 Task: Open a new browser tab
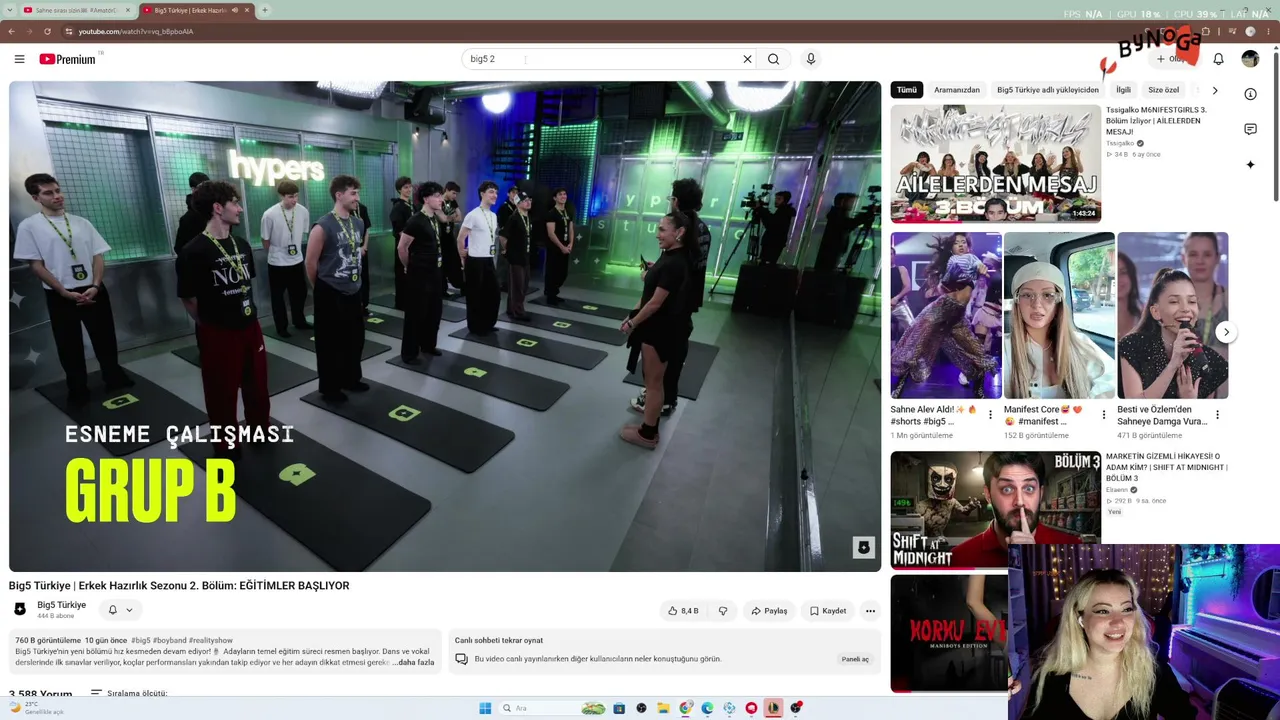(x=264, y=10)
